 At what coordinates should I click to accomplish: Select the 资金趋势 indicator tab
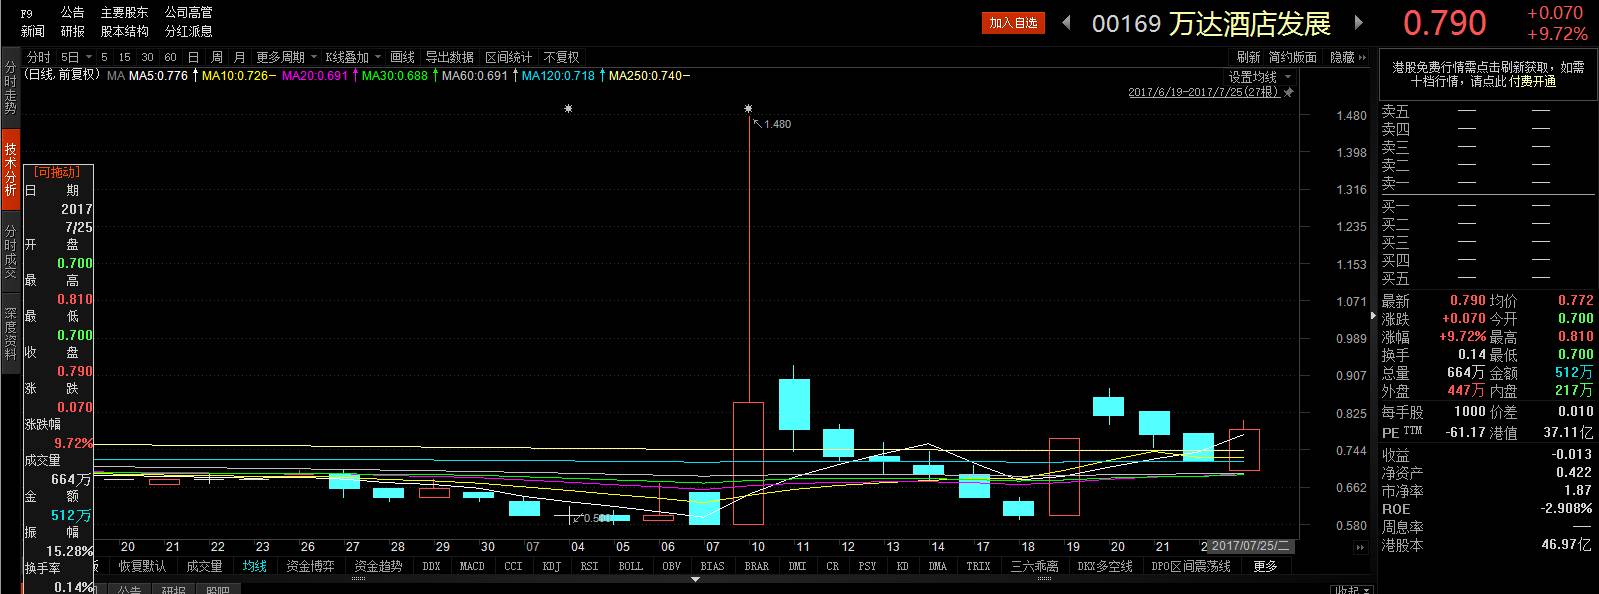378,566
